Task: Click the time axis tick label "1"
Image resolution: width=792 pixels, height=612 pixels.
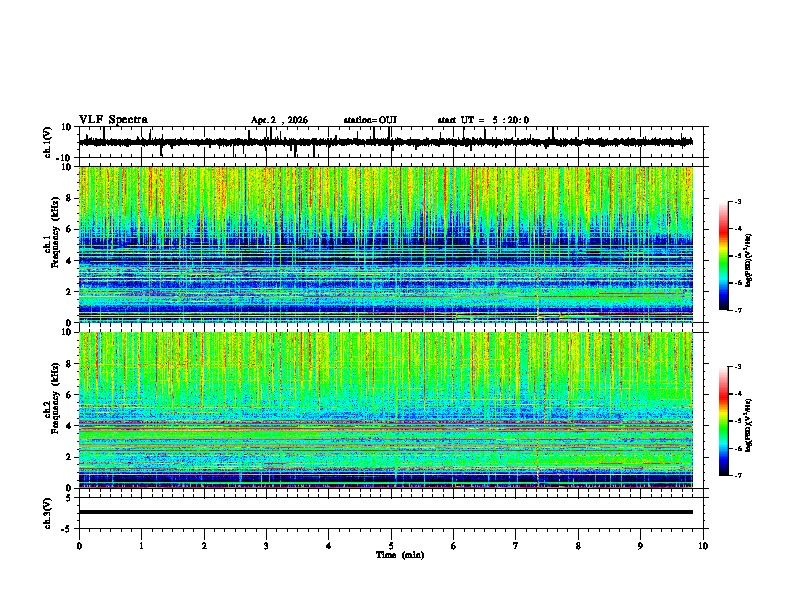Action: click(x=141, y=546)
